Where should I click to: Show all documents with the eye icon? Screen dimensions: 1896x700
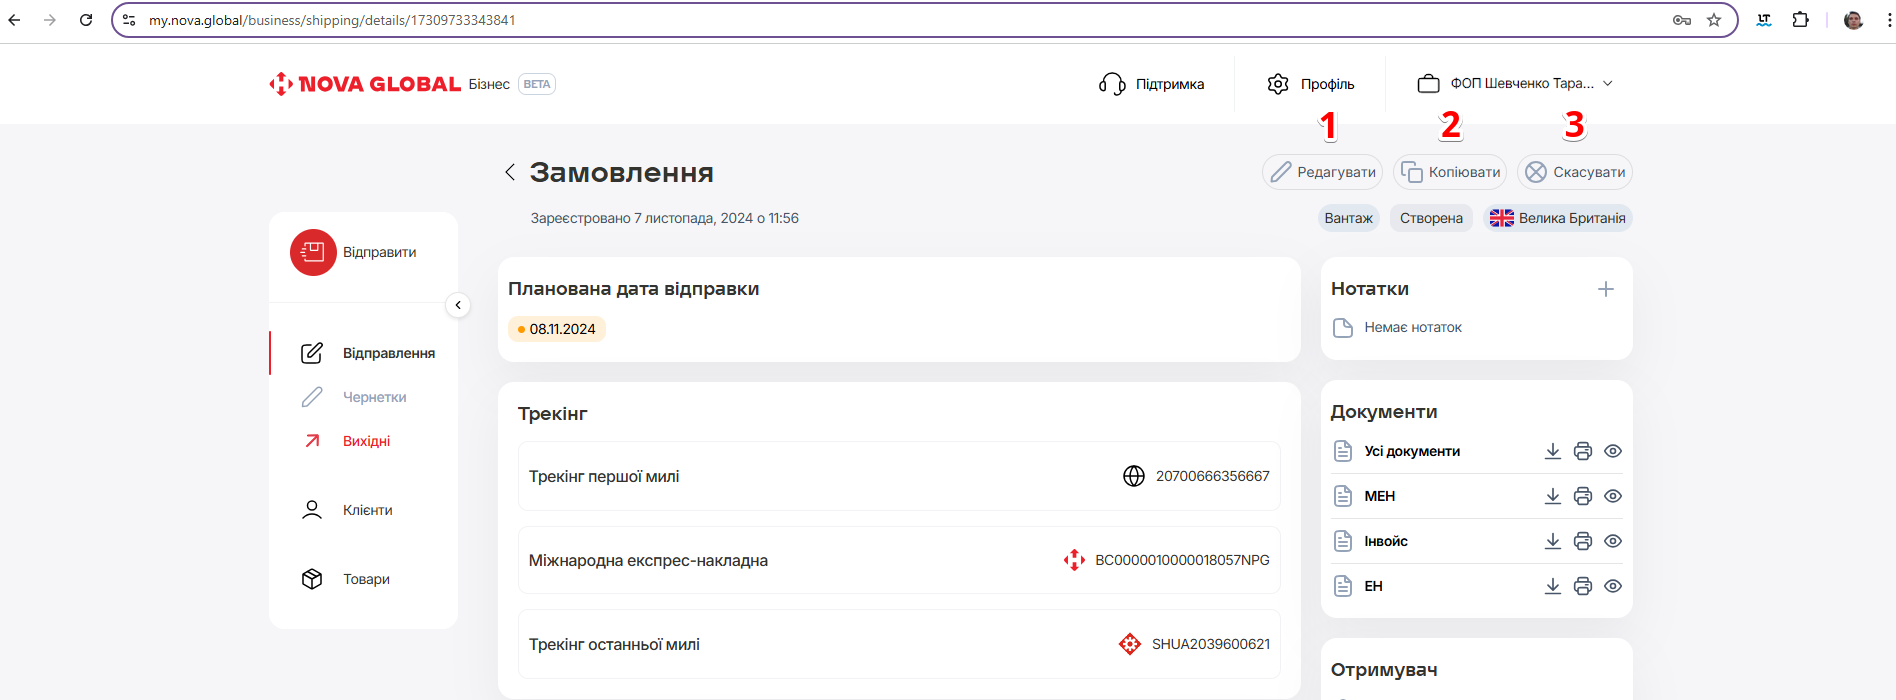point(1612,451)
